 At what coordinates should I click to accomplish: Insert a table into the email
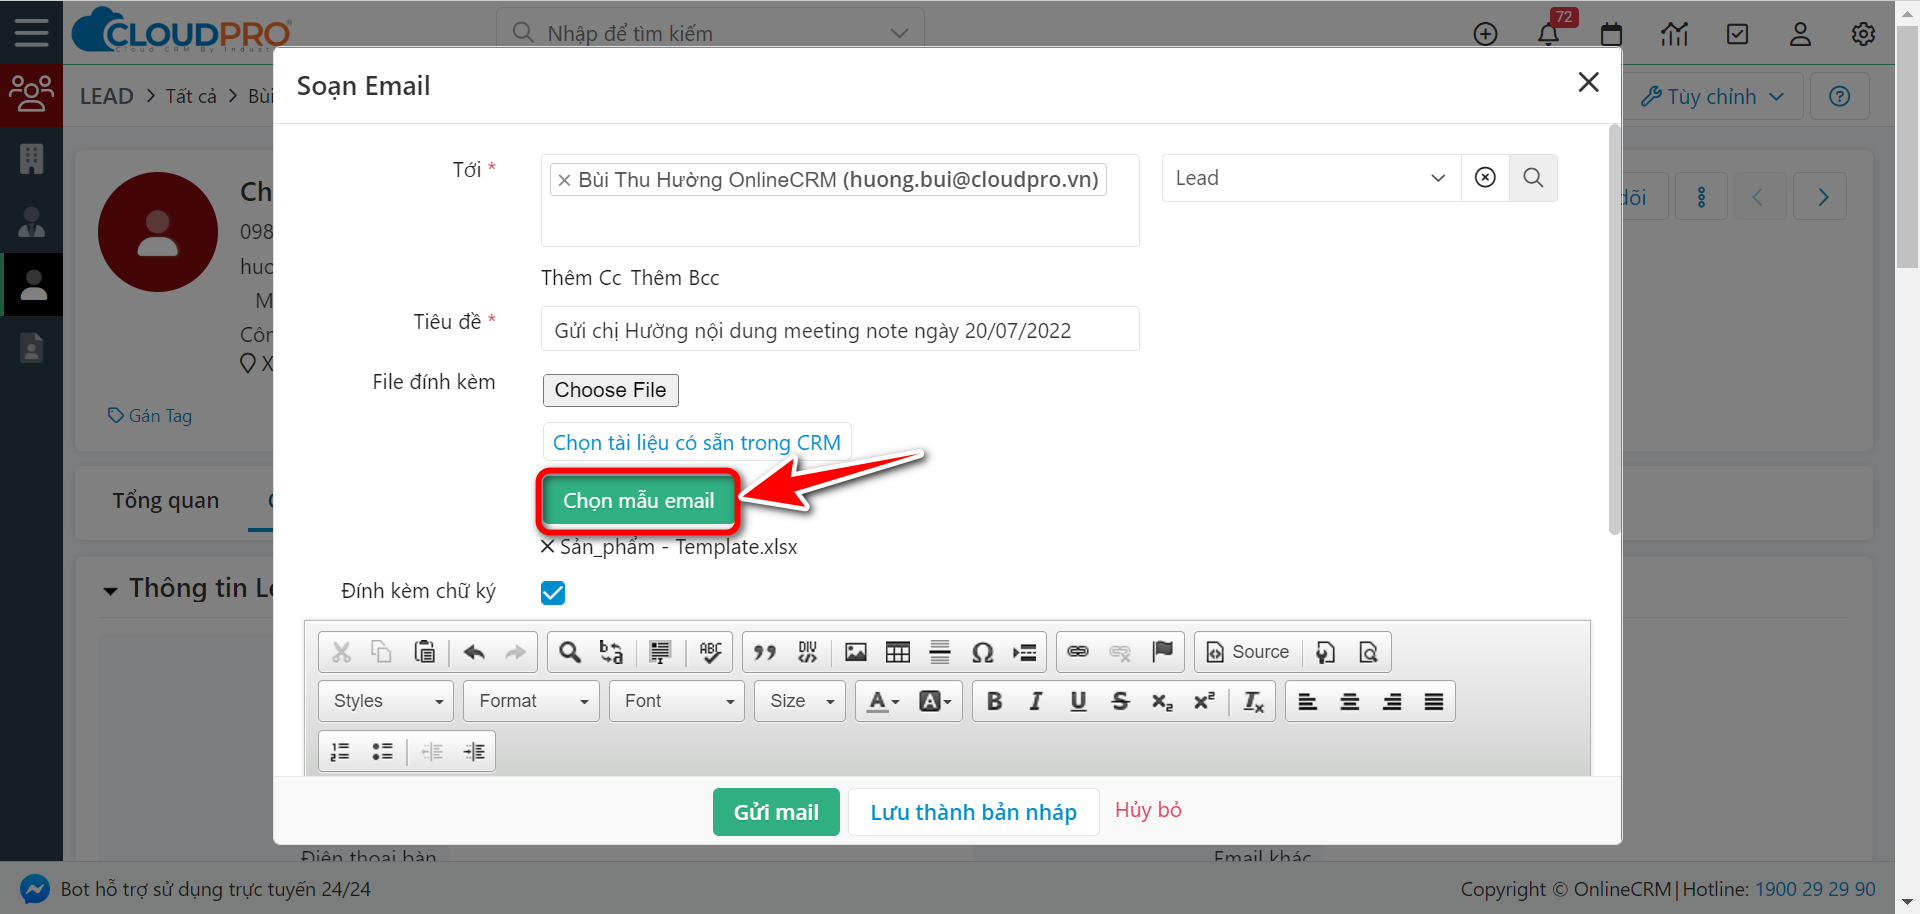click(898, 652)
